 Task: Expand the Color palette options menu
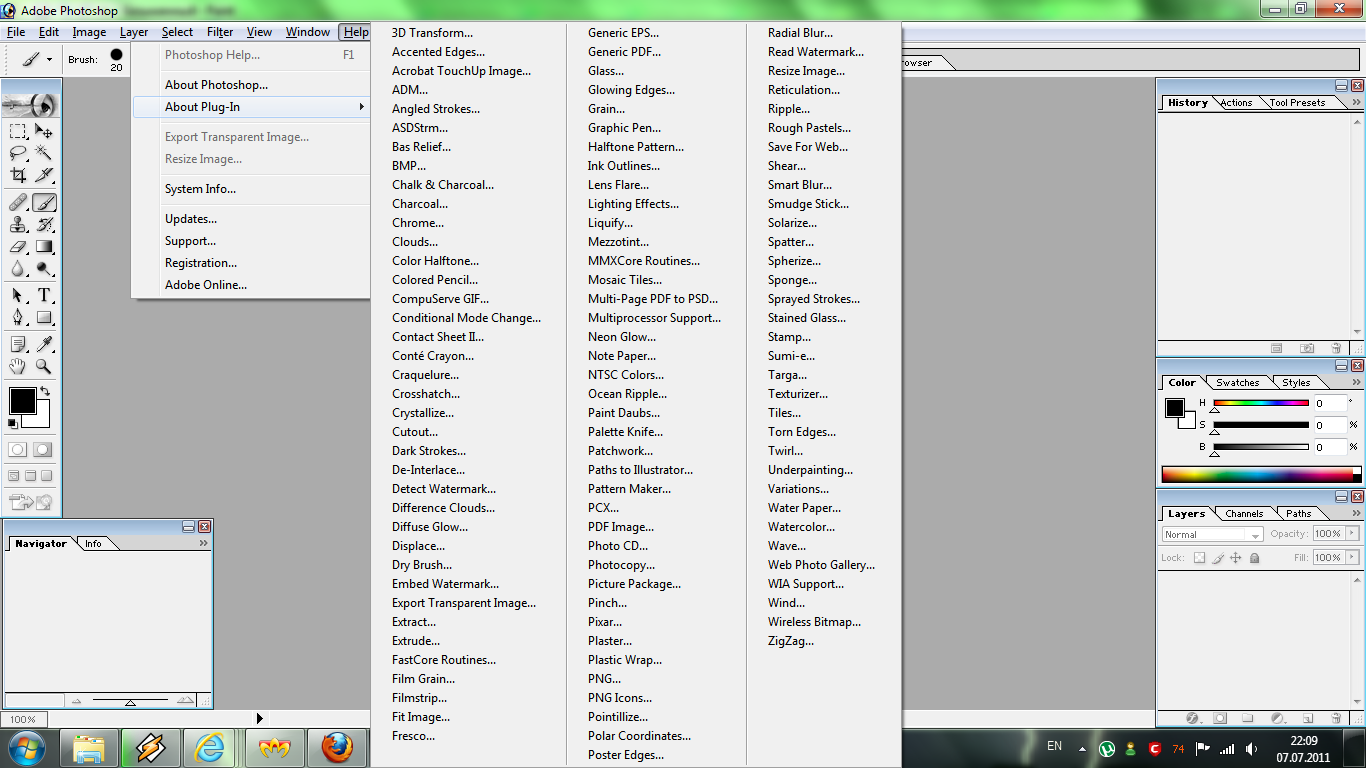coord(1356,382)
